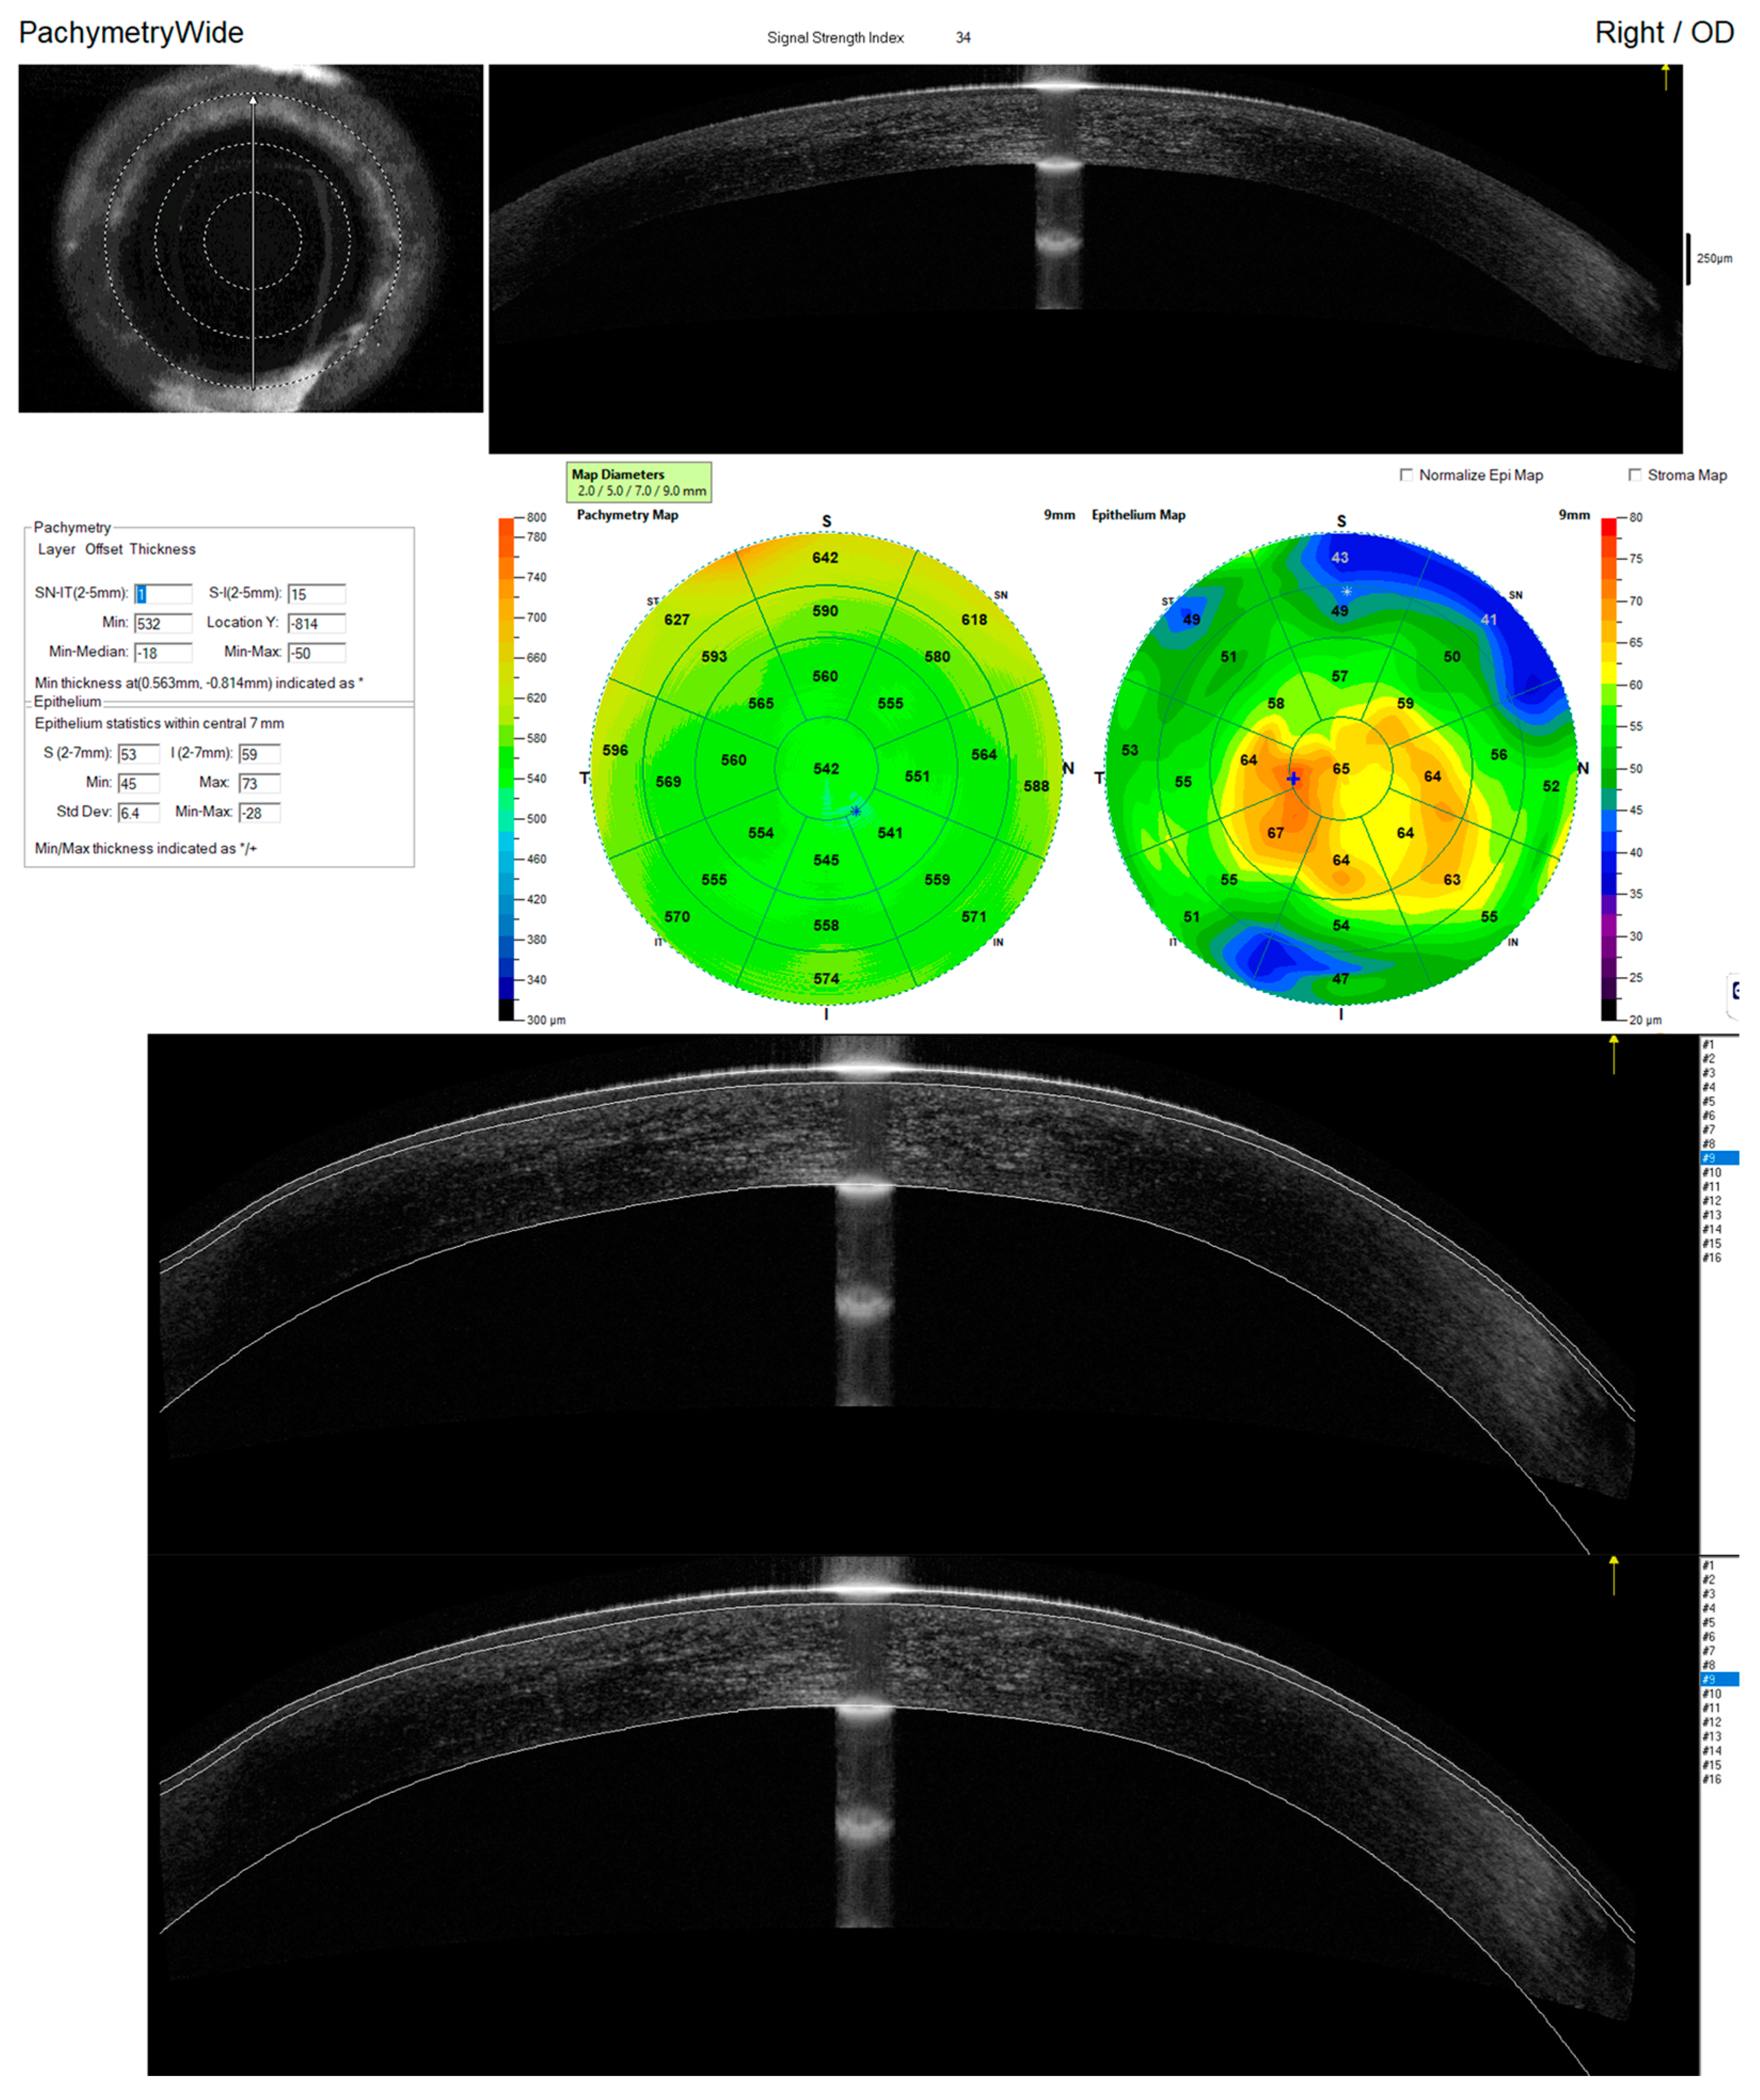Enable the Stroma Map checkbox
This screenshot has width=1760, height=2100.
tap(1635, 475)
